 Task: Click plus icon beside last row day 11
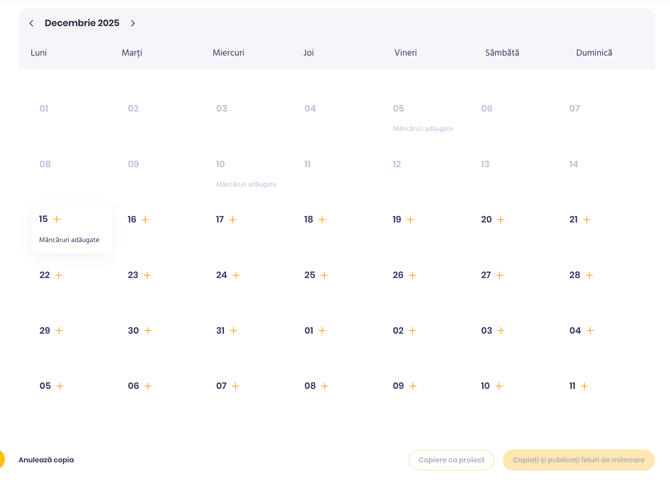584,386
